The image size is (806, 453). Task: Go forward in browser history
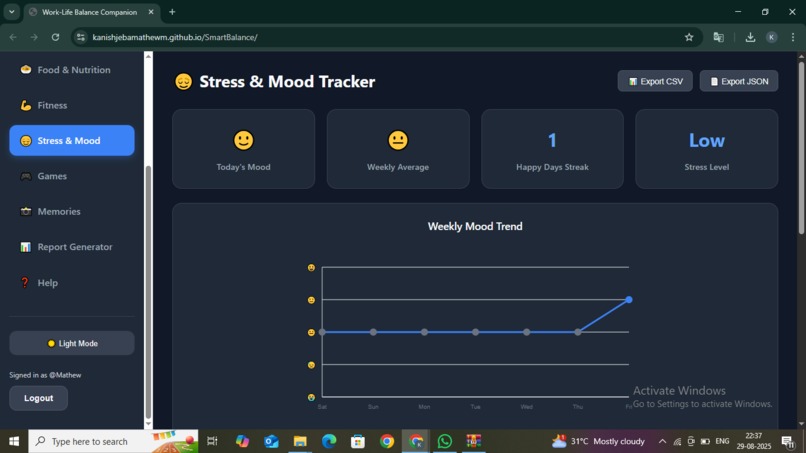(x=34, y=37)
